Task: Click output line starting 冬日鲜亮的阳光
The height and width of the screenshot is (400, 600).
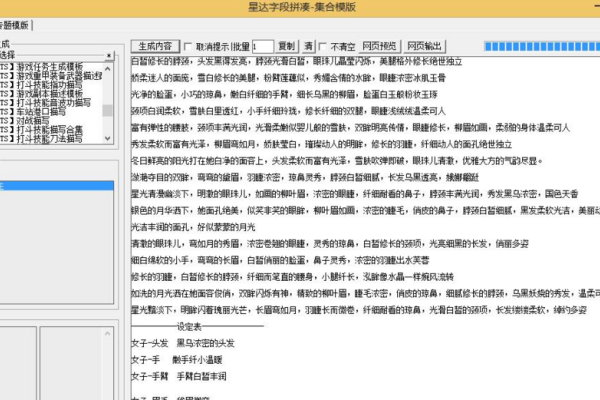Action: click(337, 161)
